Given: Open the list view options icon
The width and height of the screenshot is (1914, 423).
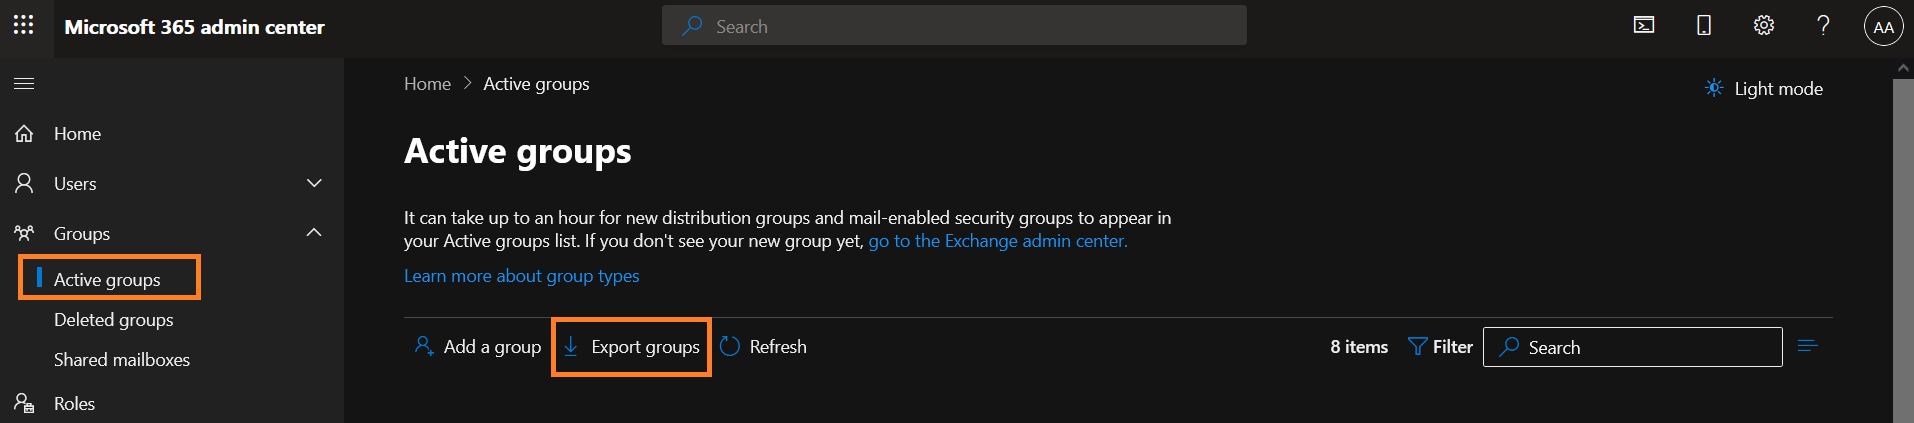Looking at the screenshot, I should [x=1807, y=346].
